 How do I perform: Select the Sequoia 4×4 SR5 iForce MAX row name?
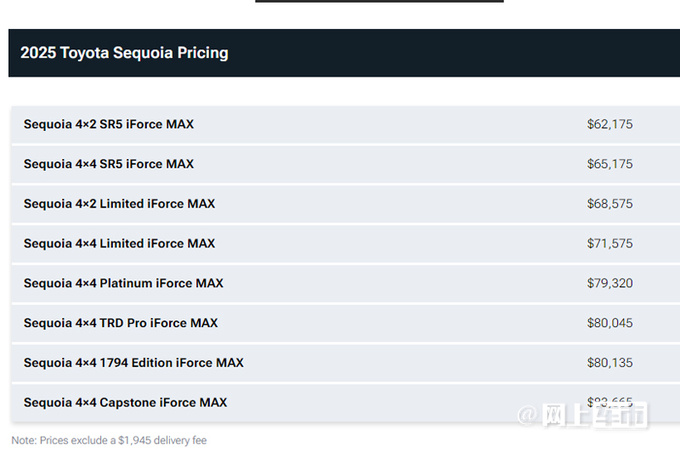point(109,164)
